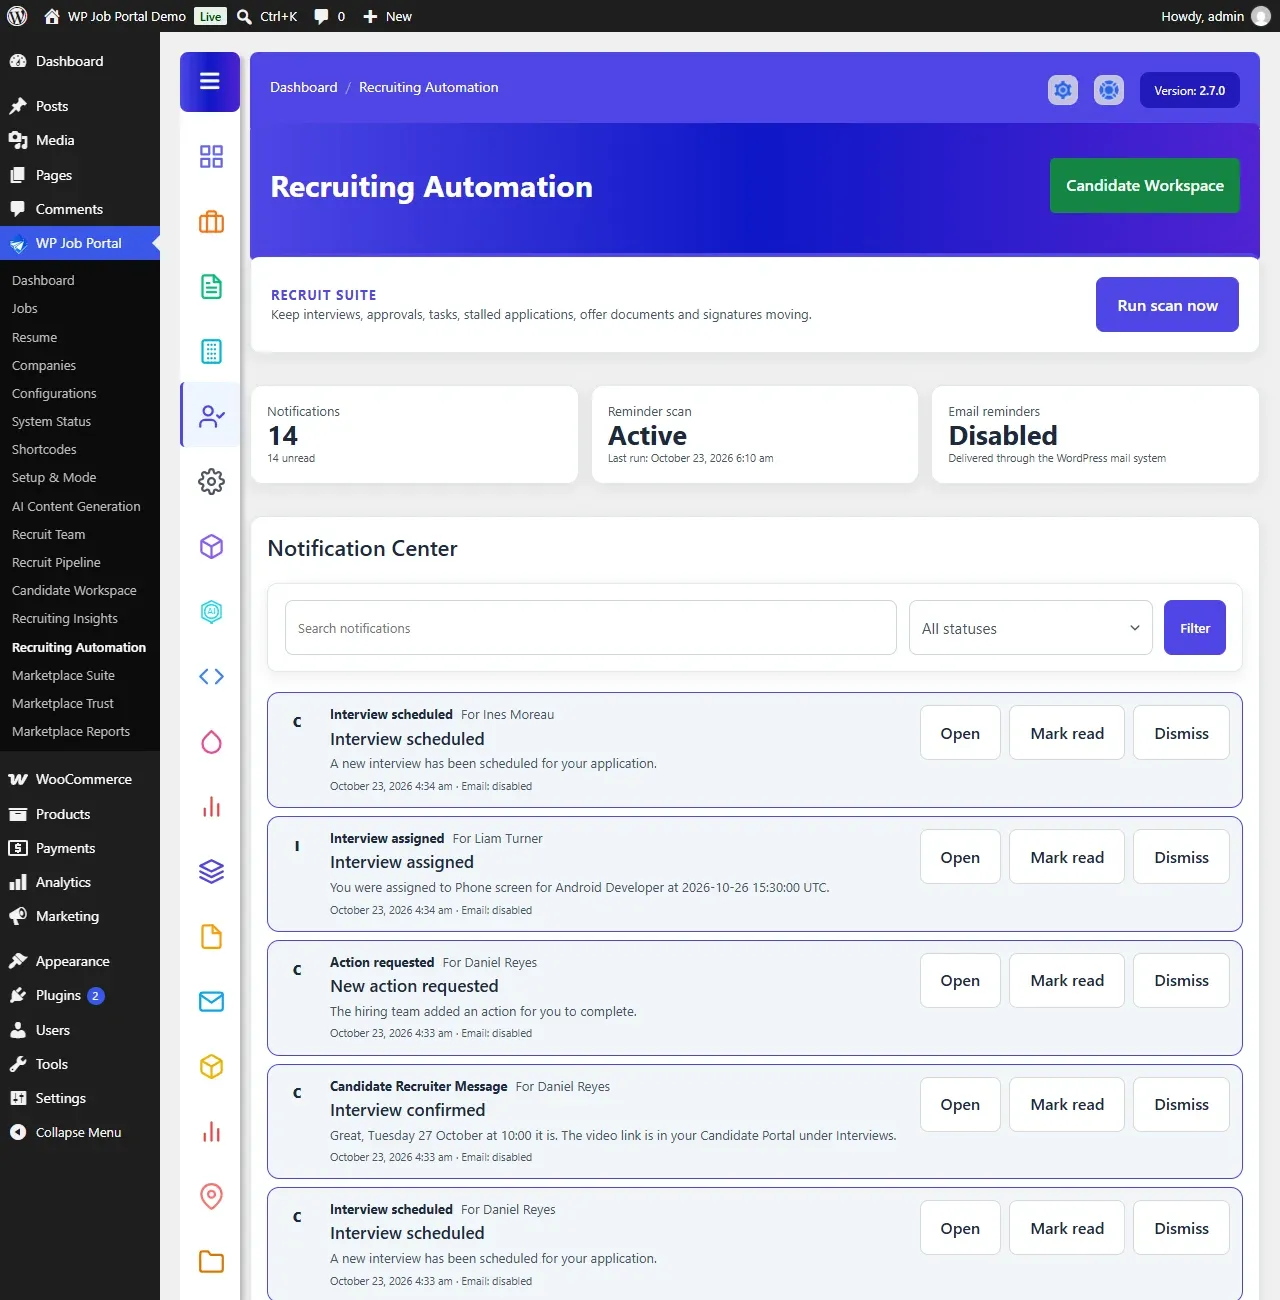This screenshot has height=1300, width=1280.
Task: Click the comments bubble in admin bar
Action: tap(329, 16)
